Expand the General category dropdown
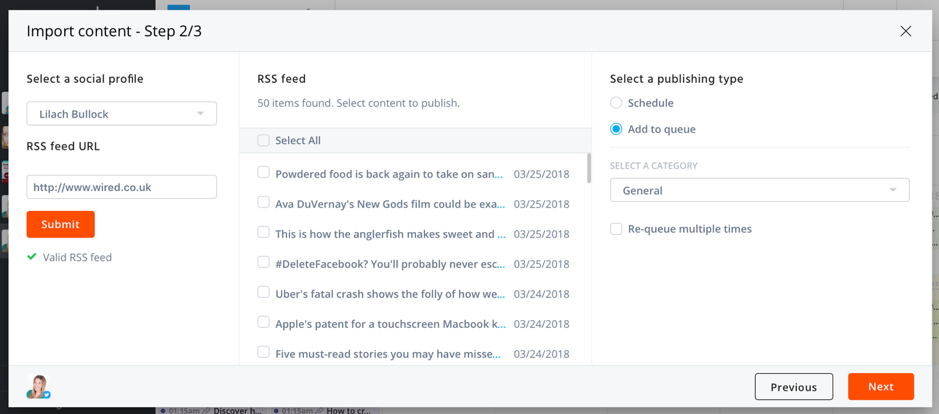The height and width of the screenshot is (414, 939). pyautogui.click(x=759, y=190)
